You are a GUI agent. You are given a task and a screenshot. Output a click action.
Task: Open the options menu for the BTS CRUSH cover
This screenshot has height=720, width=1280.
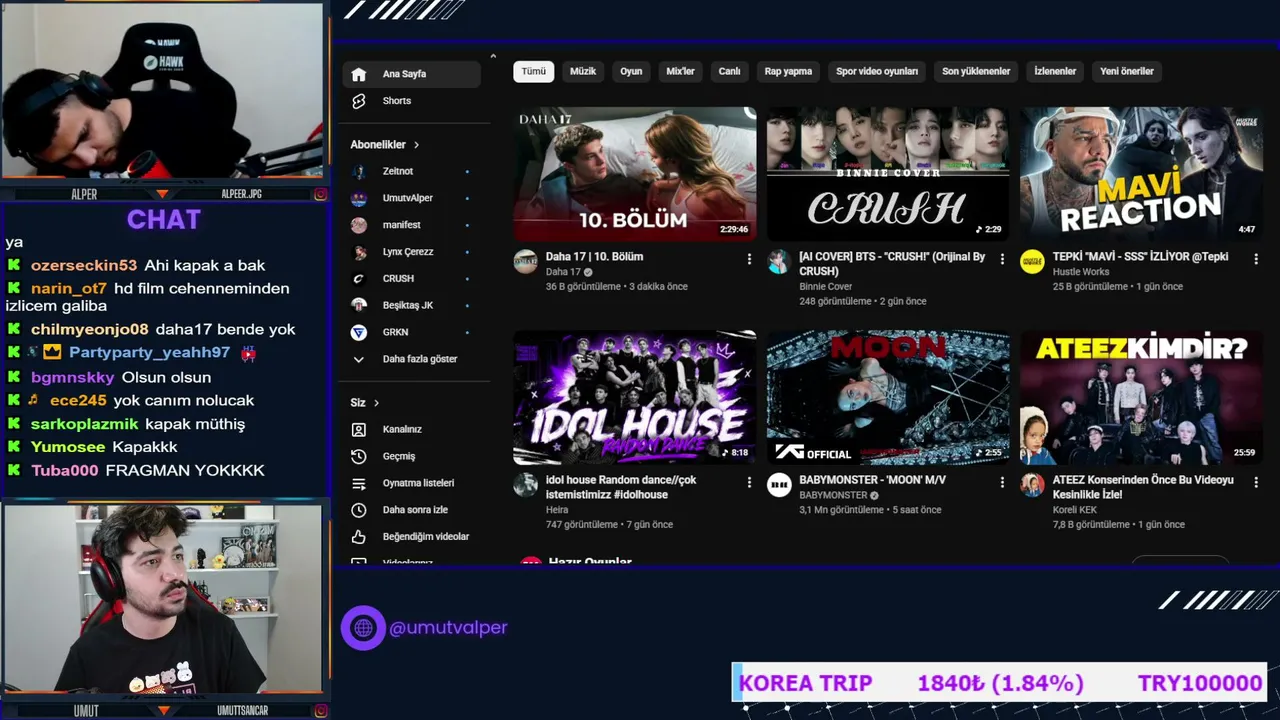click(1002, 259)
